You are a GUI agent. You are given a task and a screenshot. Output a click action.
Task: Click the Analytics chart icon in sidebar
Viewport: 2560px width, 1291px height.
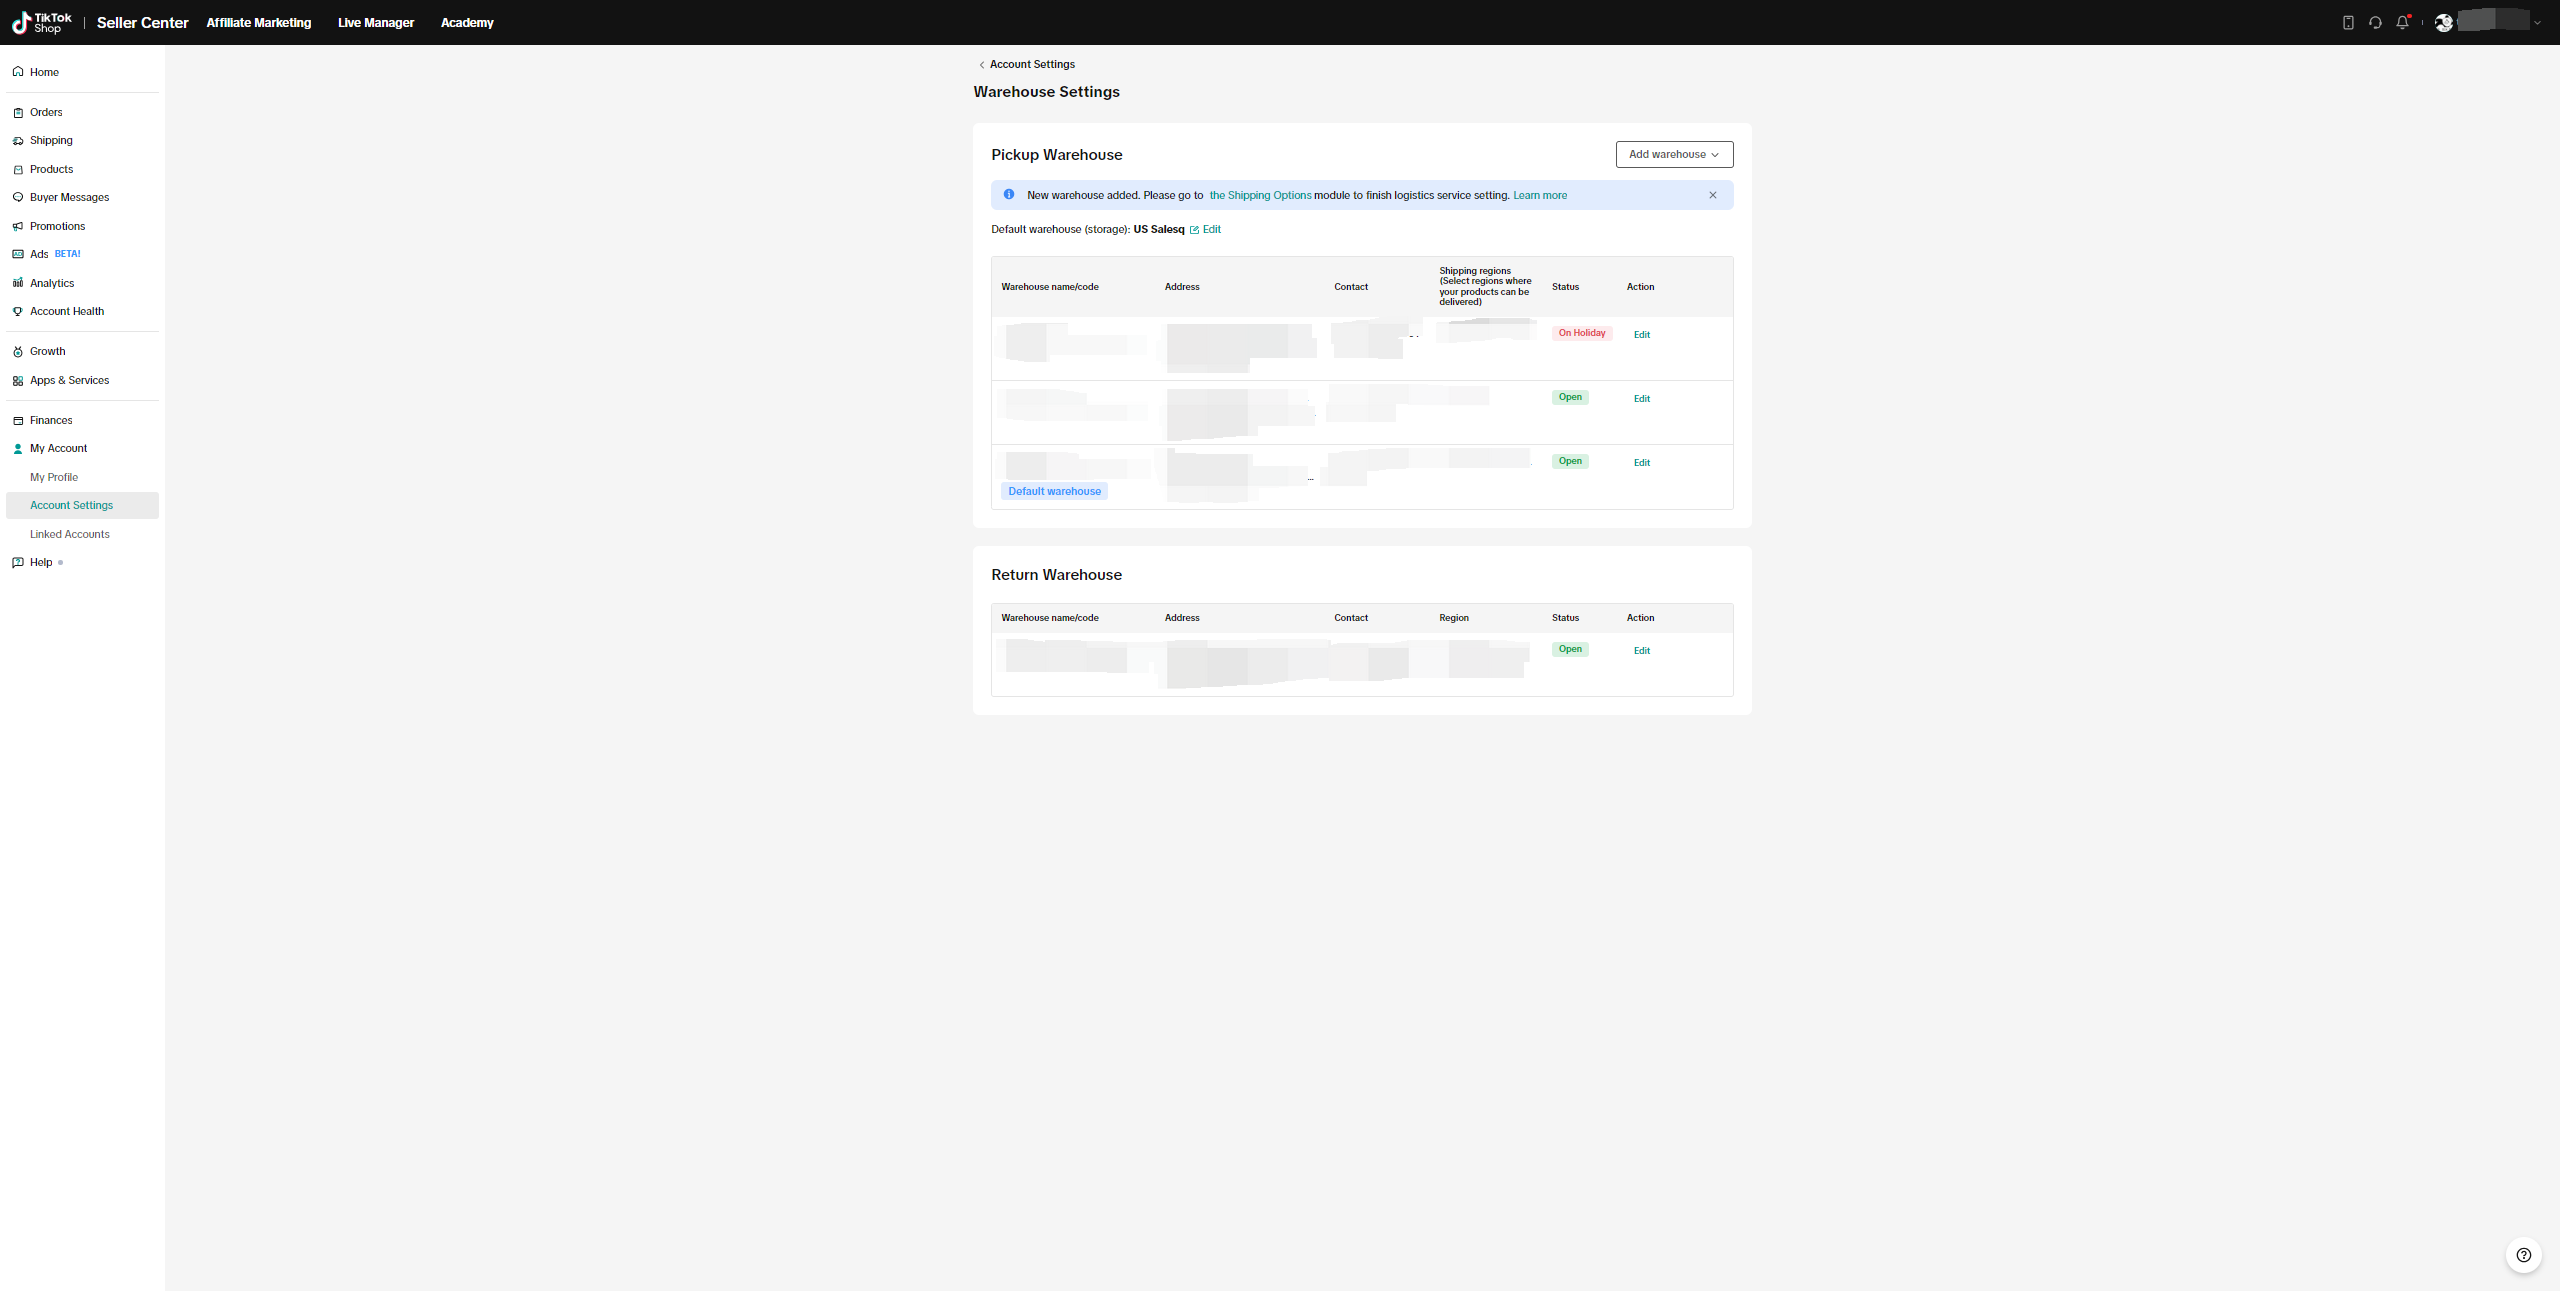tap(18, 283)
